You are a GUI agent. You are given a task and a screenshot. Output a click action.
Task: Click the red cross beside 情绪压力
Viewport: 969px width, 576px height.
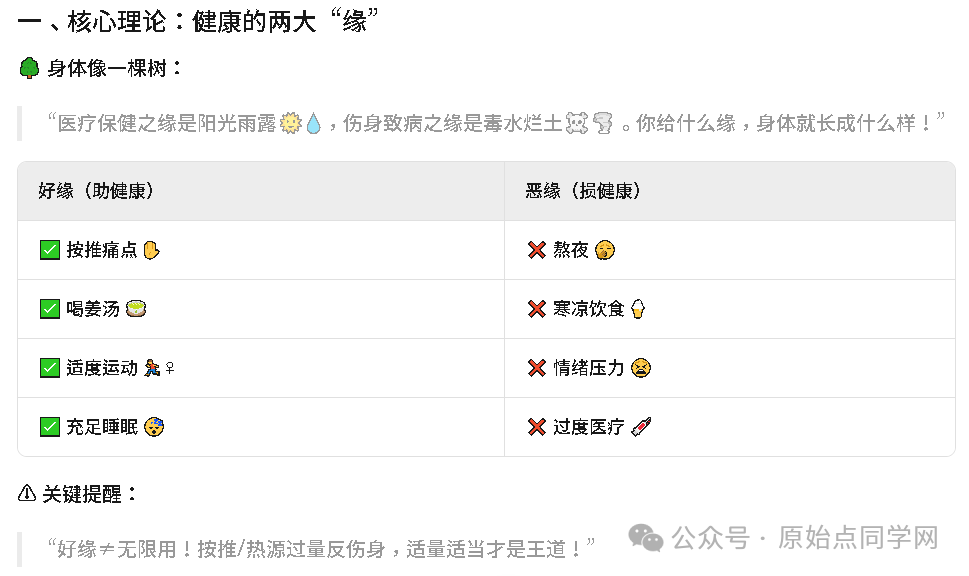pos(537,368)
